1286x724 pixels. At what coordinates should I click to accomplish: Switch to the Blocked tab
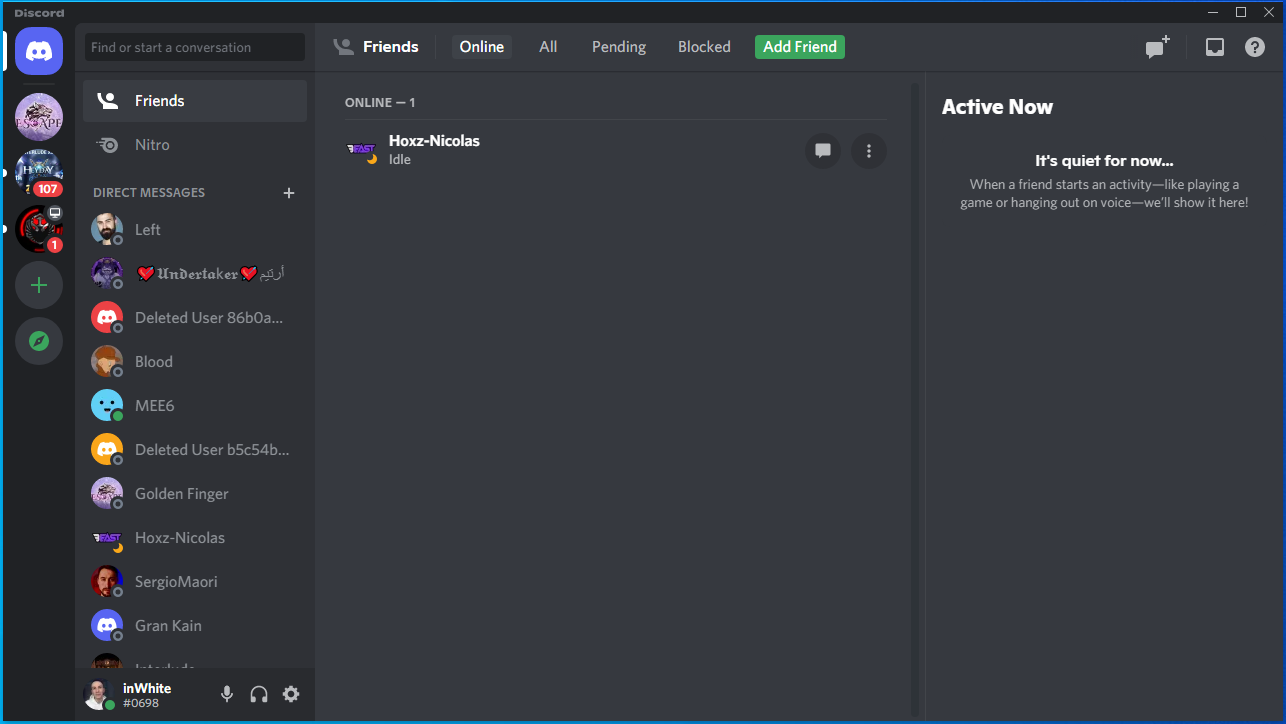(x=704, y=47)
